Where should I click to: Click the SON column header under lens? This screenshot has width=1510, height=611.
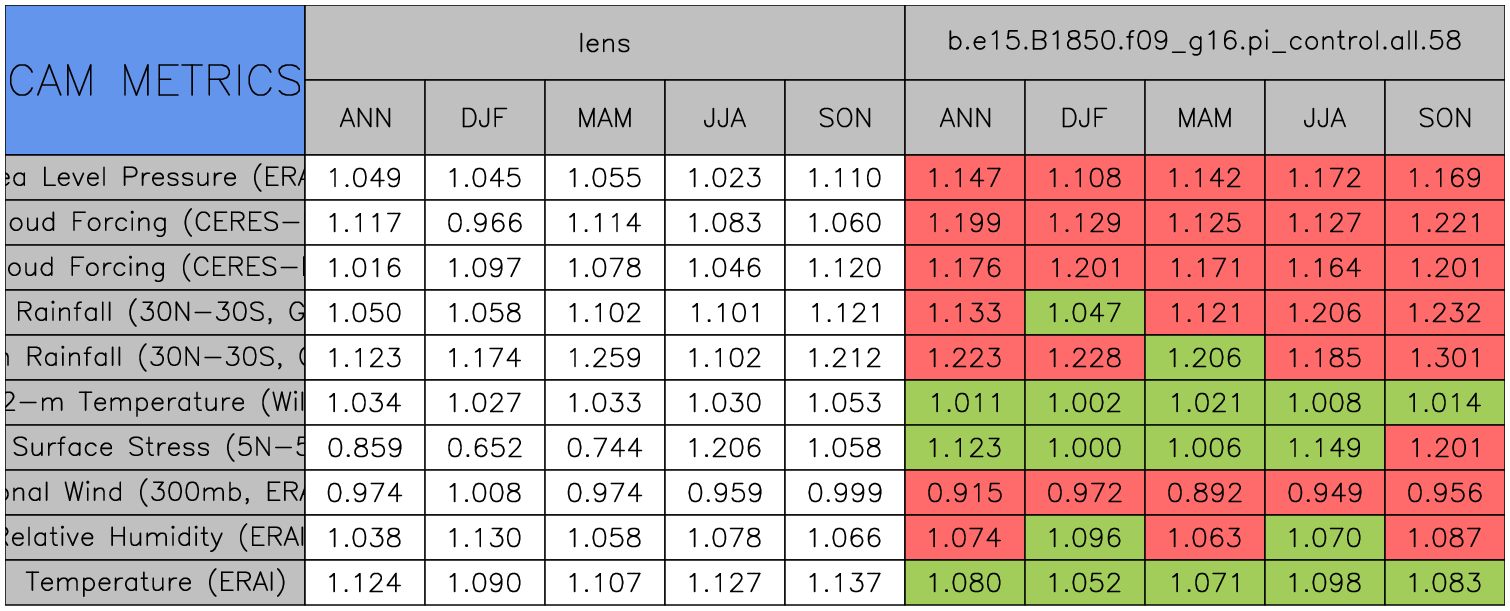click(x=844, y=118)
